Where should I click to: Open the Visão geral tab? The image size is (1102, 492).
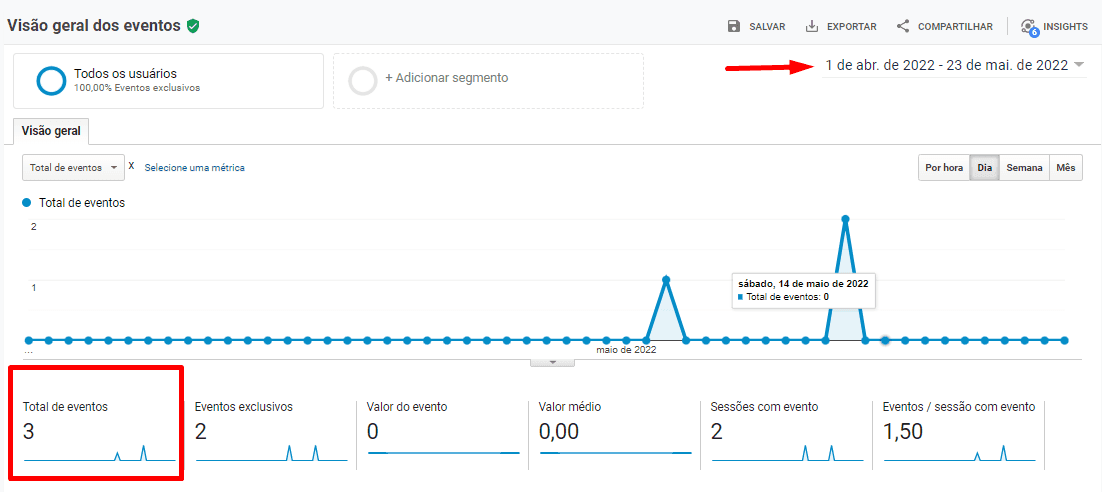[51, 131]
